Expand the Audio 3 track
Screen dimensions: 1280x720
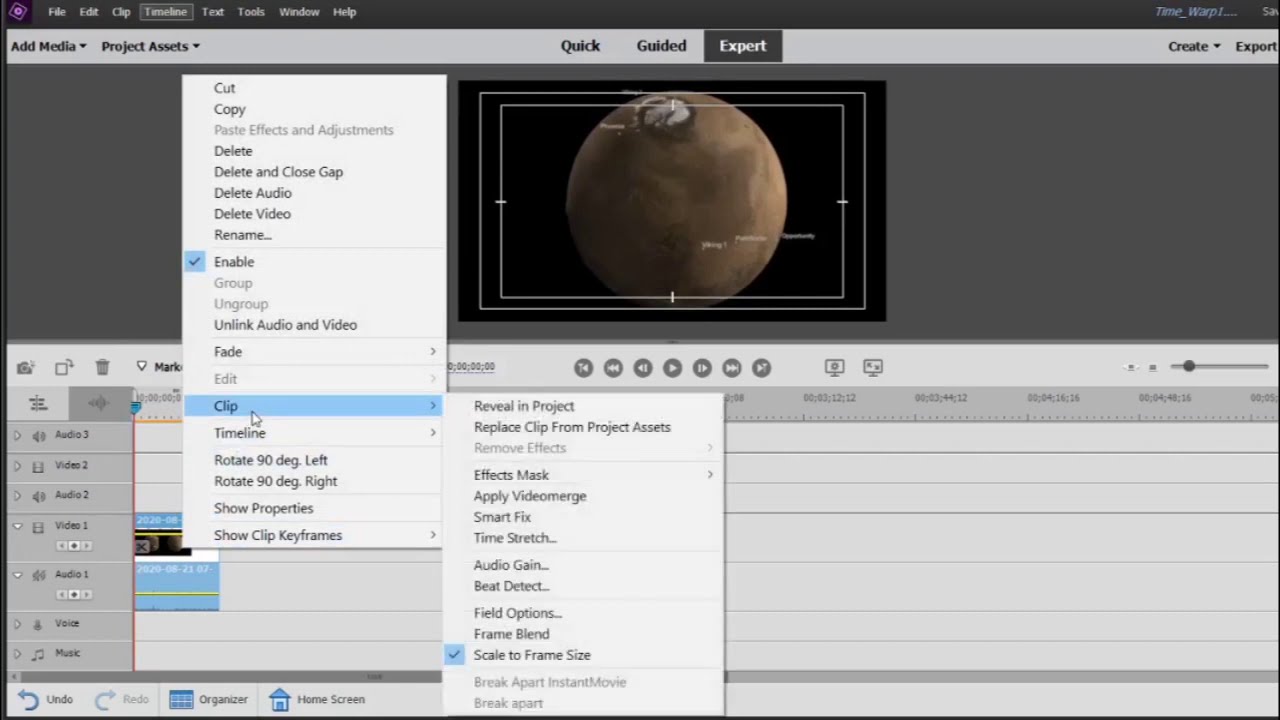pyautogui.click(x=16, y=435)
